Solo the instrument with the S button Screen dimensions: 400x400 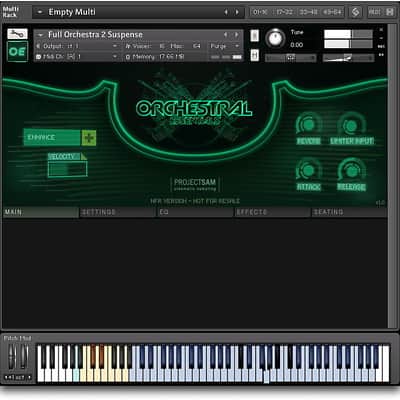(x=254, y=36)
